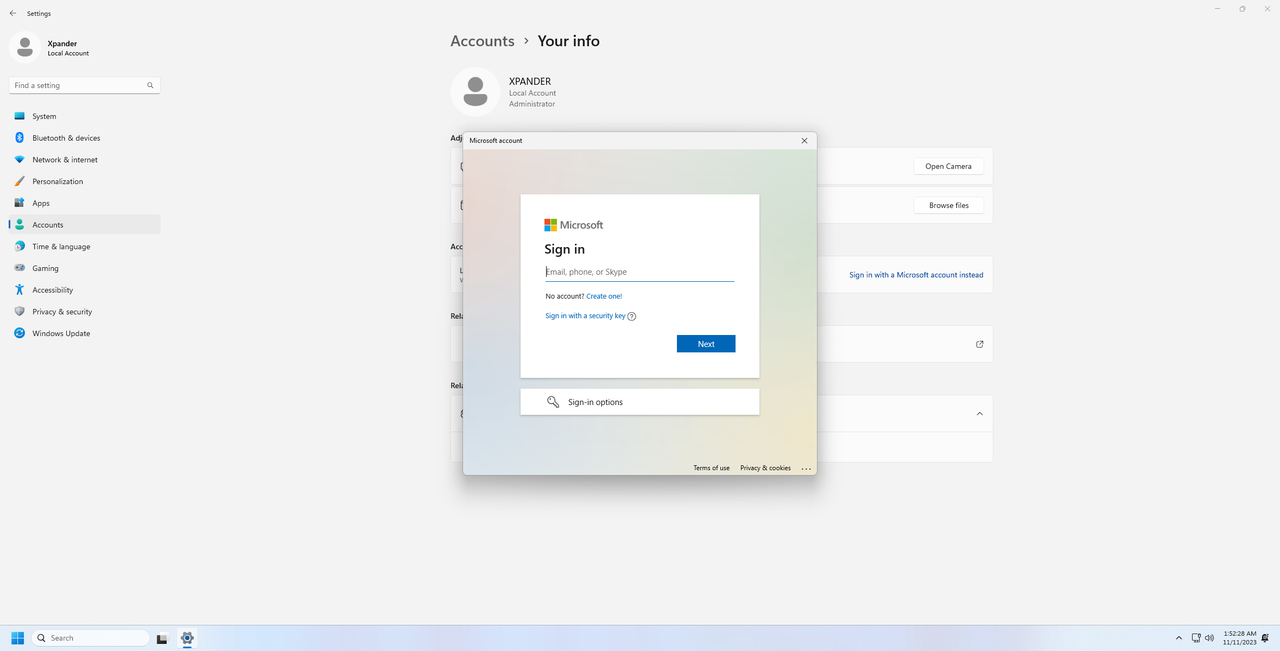Go to Accessibility settings
The image size is (1280, 651).
(84, 290)
